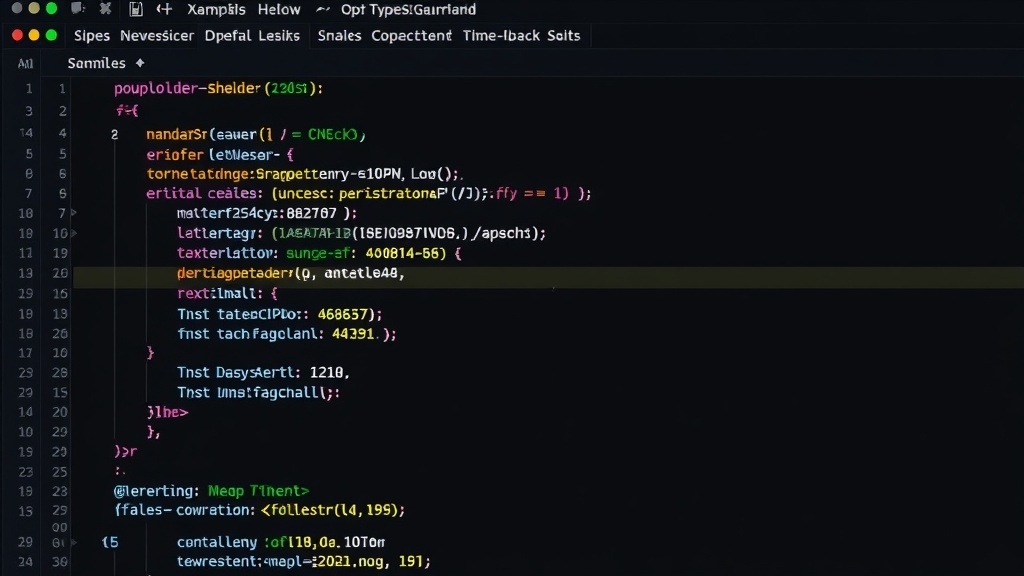Image resolution: width=1024 pixels, height=576 pixels.
Task: Click the value 44391 in tachfagolanl line
Action: [353, 334]
